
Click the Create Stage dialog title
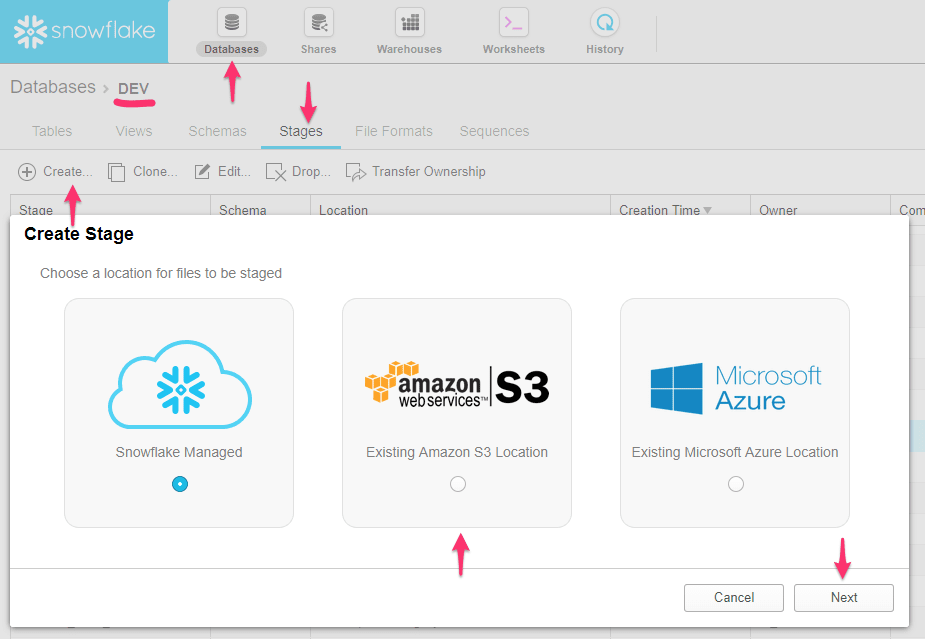(x=79, y=234)
